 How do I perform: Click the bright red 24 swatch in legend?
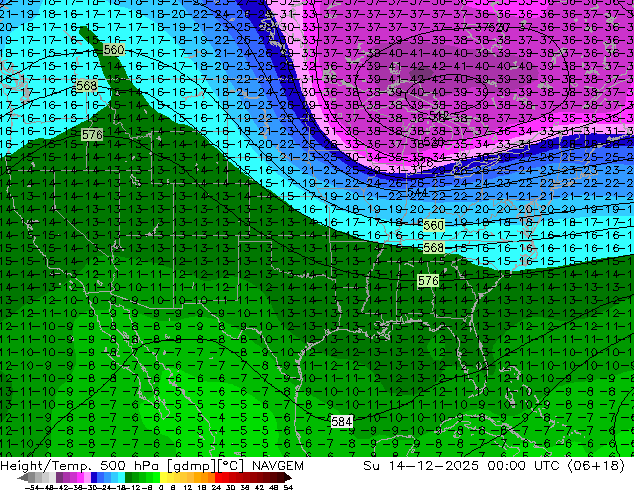218,477
